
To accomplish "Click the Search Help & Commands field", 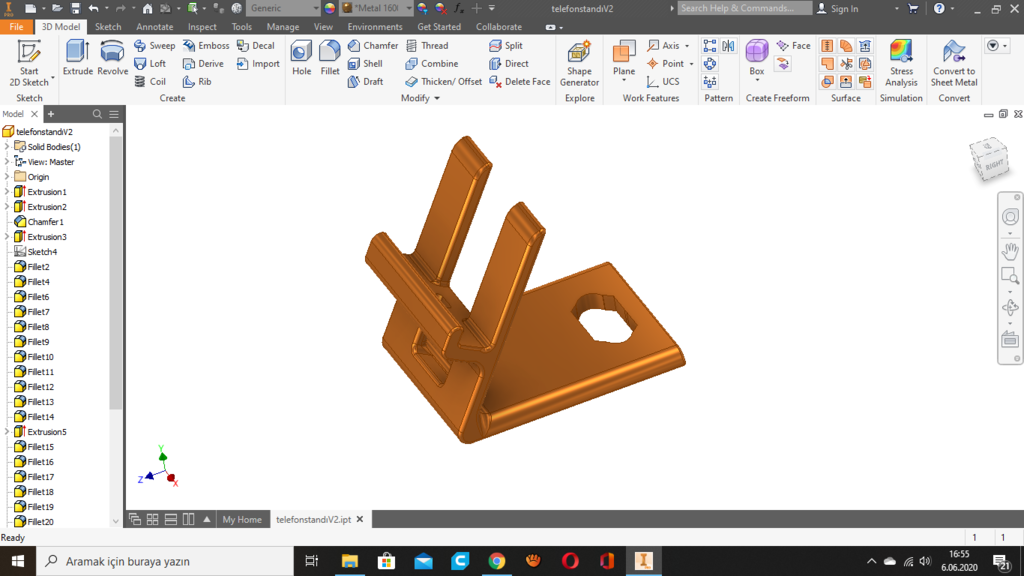I will [x=744, y=8].
